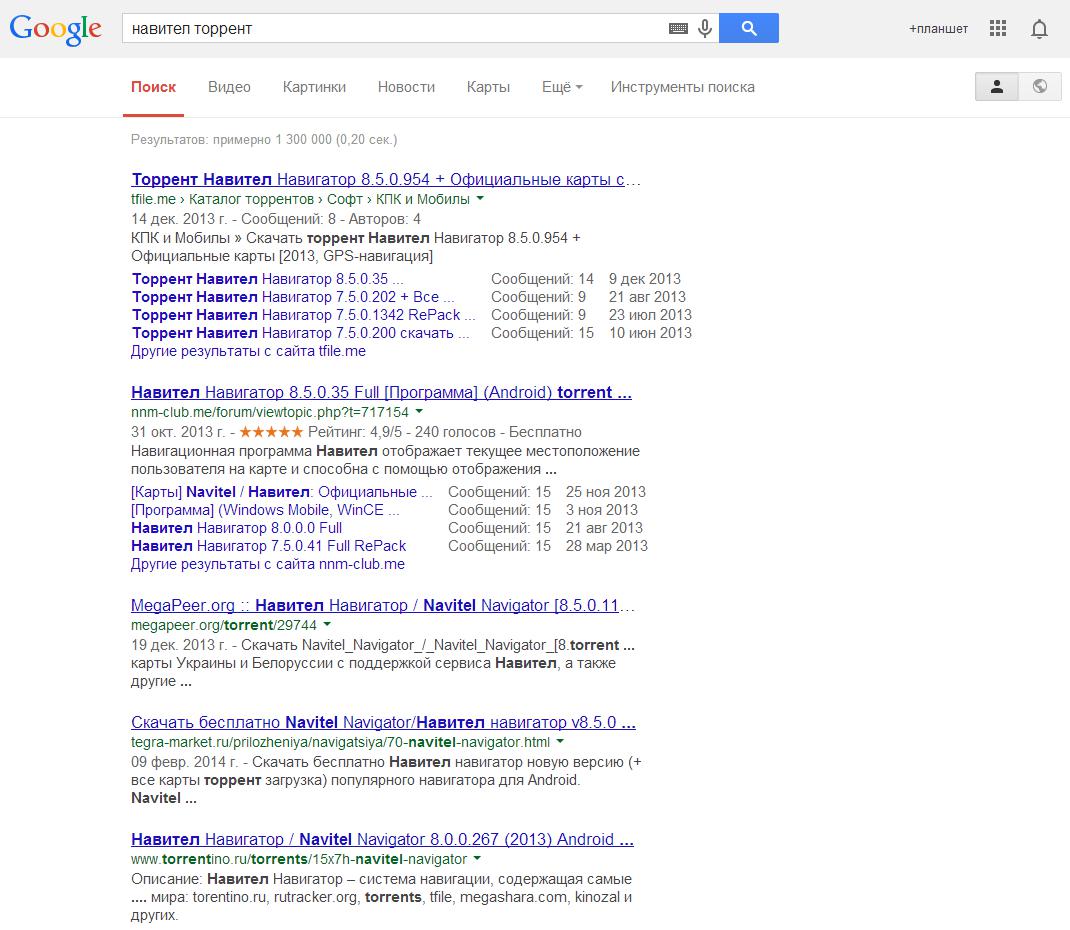Image resolution: width=1070 pixels, height=930 pixels.
Task: Select the Поиск tab
Action: pyautogui.click(x=154, y=87)
